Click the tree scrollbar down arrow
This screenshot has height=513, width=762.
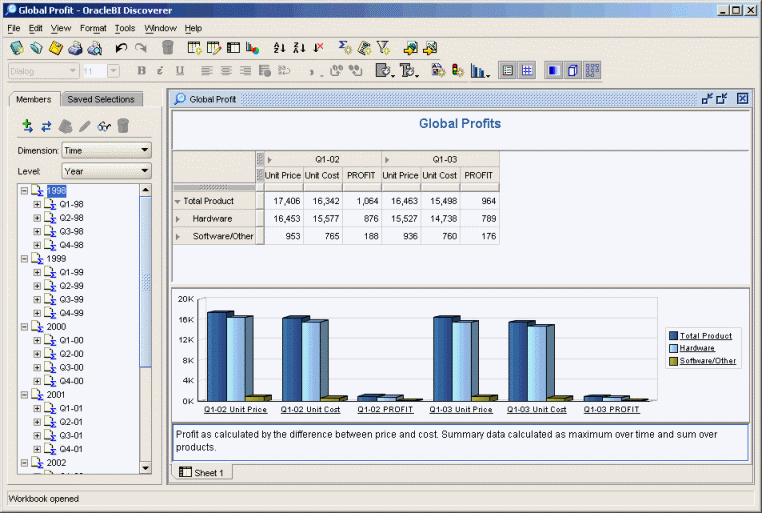[x=145, y=468]
